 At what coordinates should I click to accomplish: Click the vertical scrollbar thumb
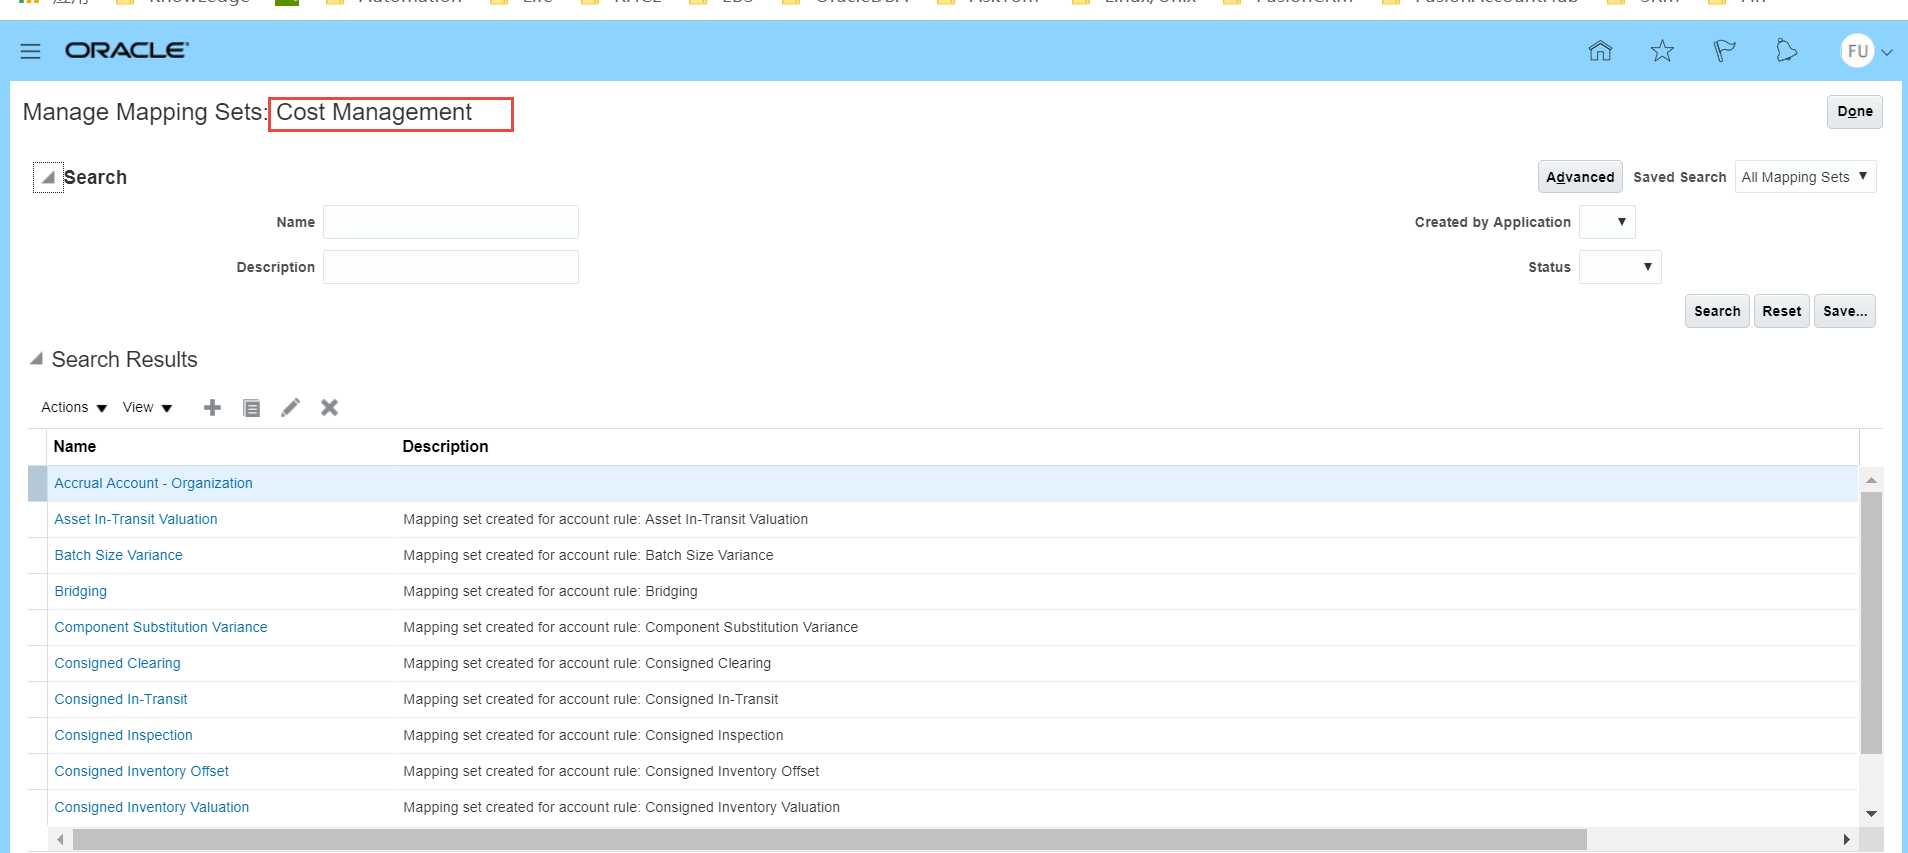pos(1871,622)
